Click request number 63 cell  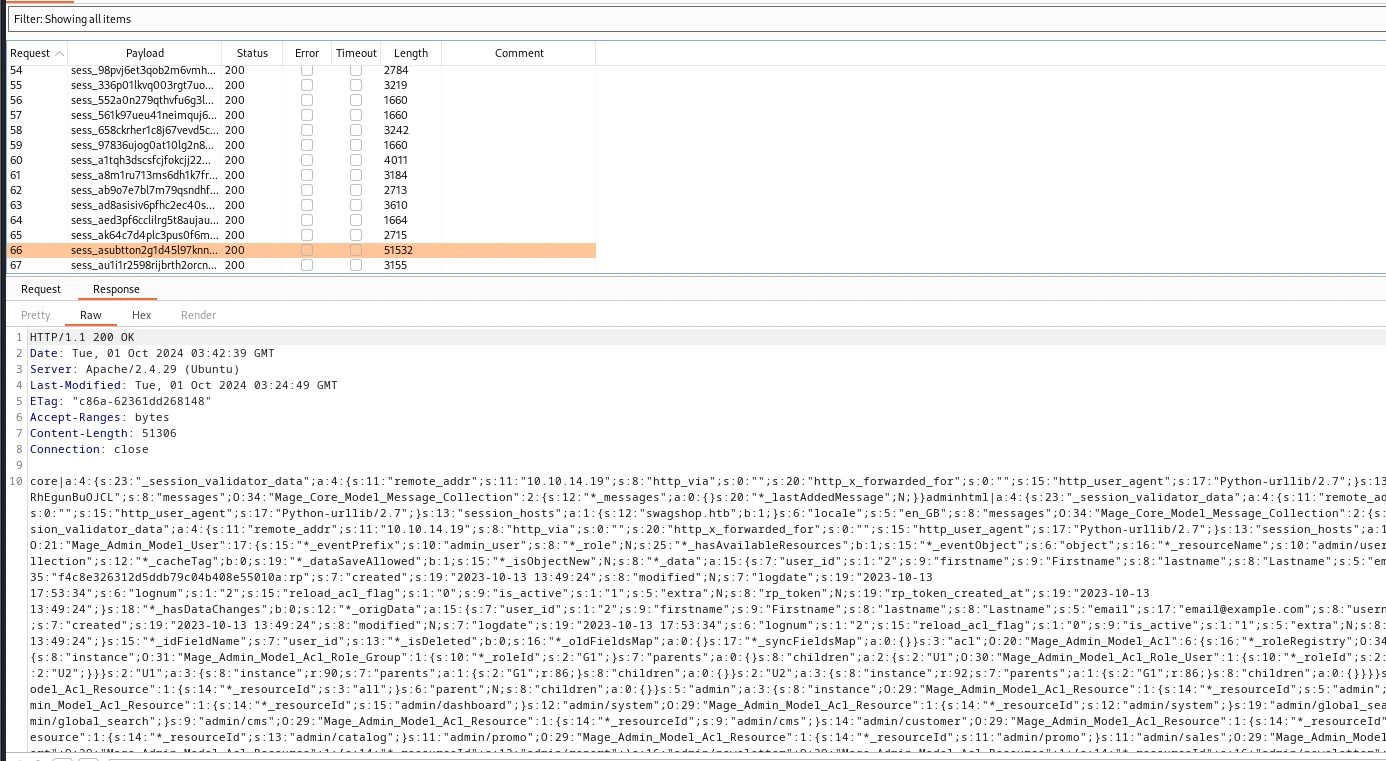pyautogui.click(x=16, y=205)
